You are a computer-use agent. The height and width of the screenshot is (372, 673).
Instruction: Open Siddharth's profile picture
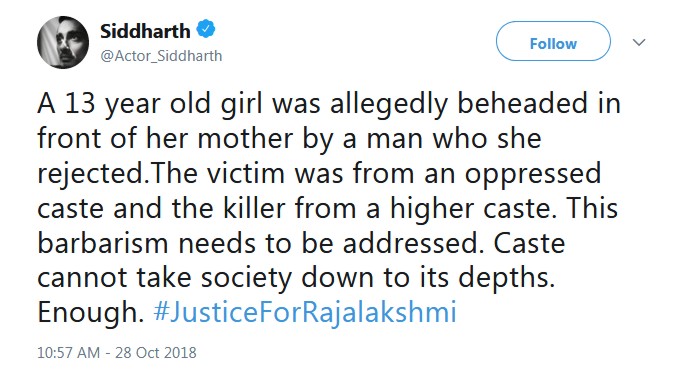(63, 42)
